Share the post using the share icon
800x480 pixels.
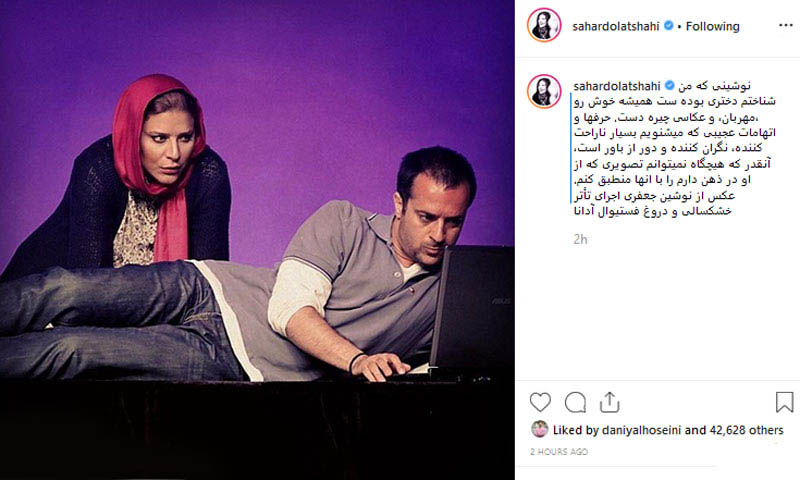(x=609, y=402)
